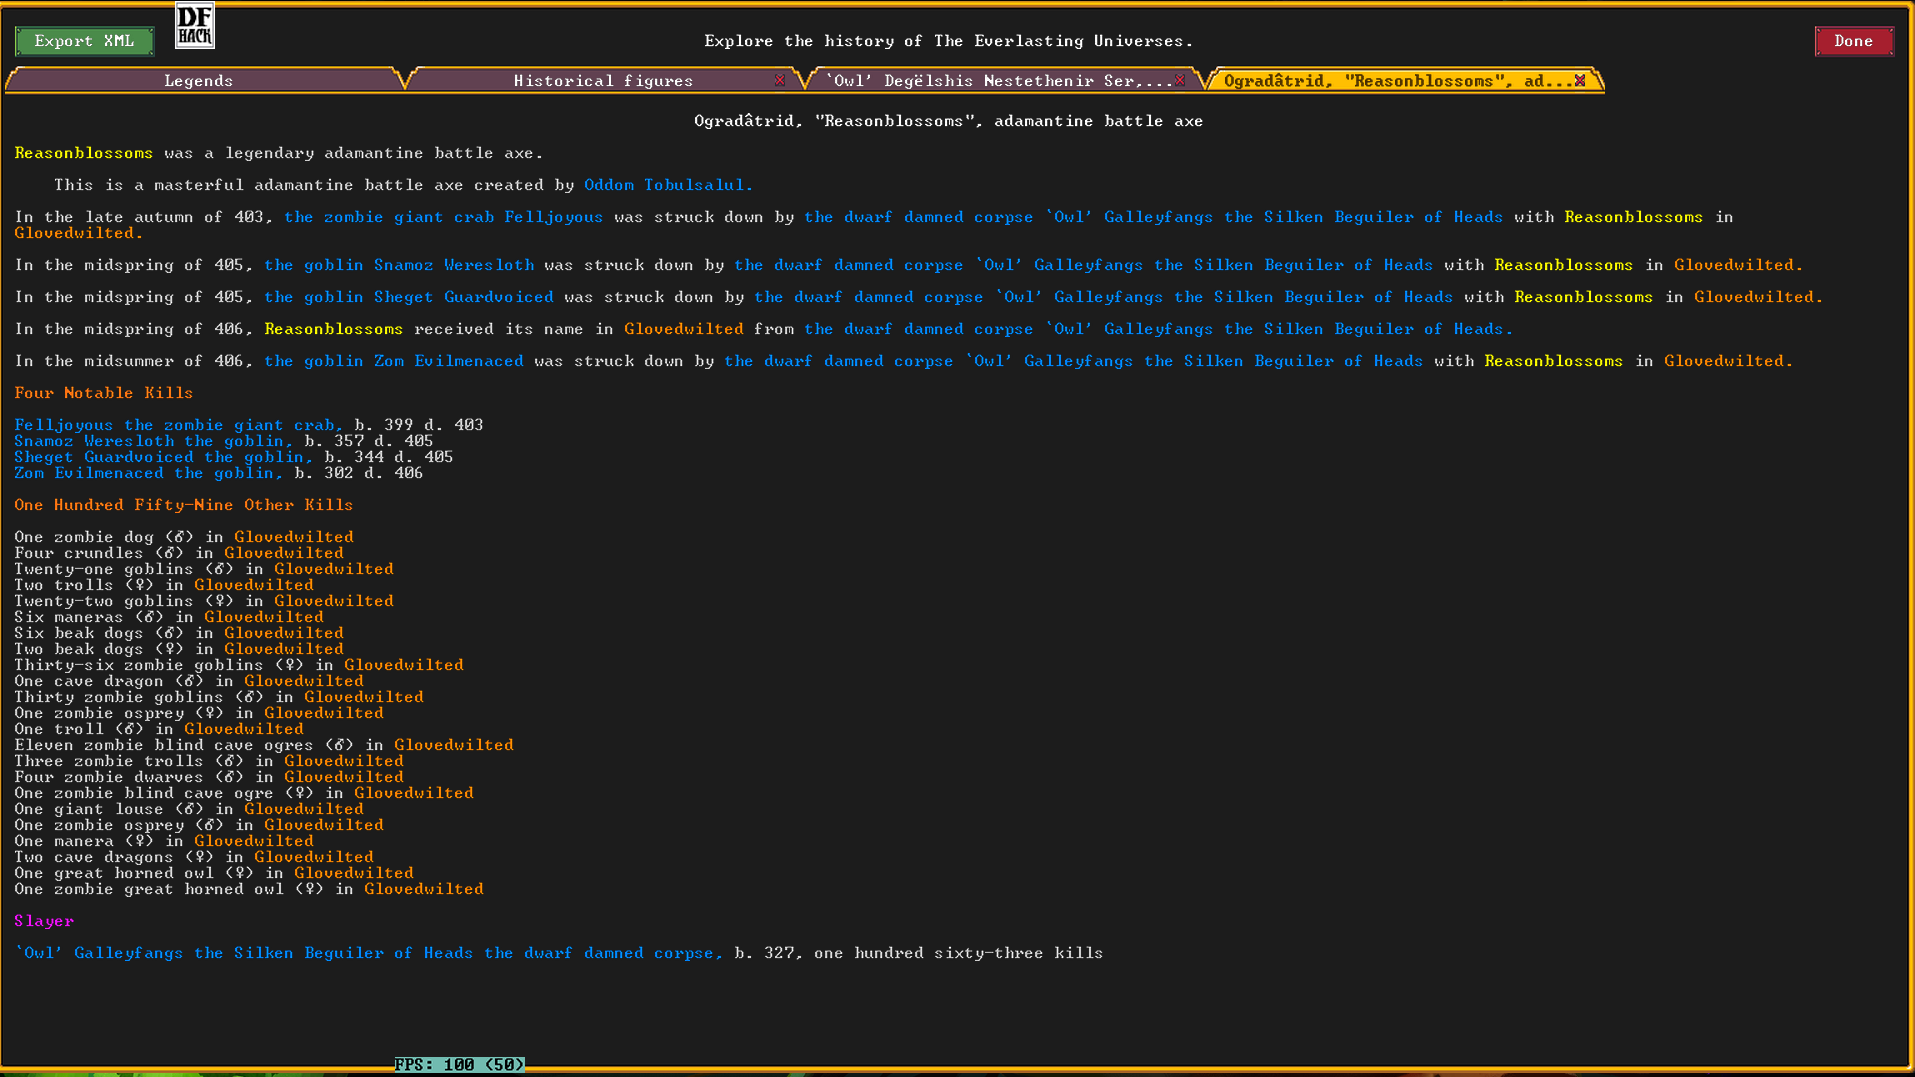
Task: Open the goblin Snamoz Weresloth event link
Action: coord(399,265)
